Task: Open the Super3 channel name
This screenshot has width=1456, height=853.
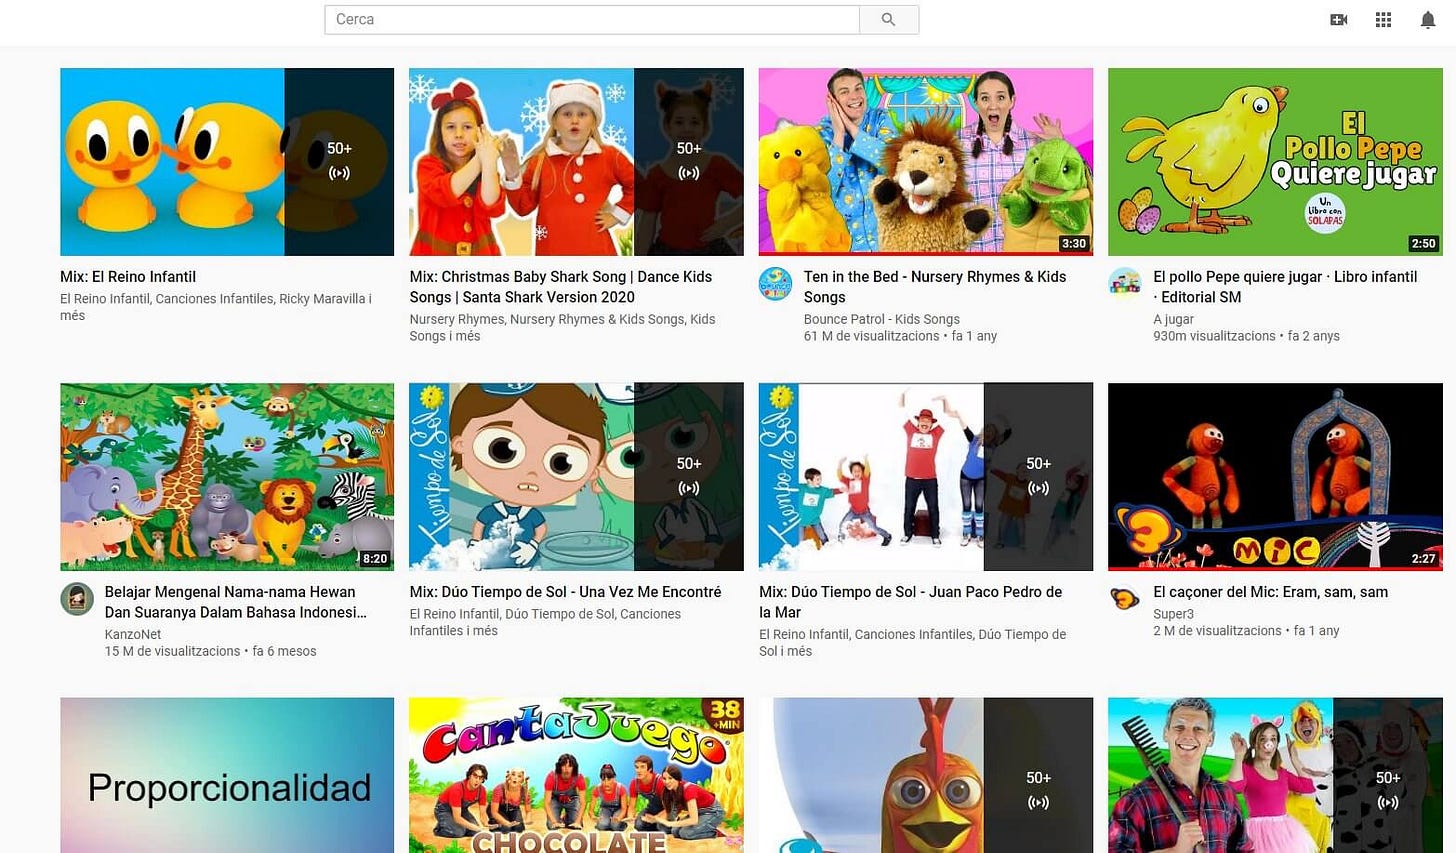Action: [x=1173, y=614]
